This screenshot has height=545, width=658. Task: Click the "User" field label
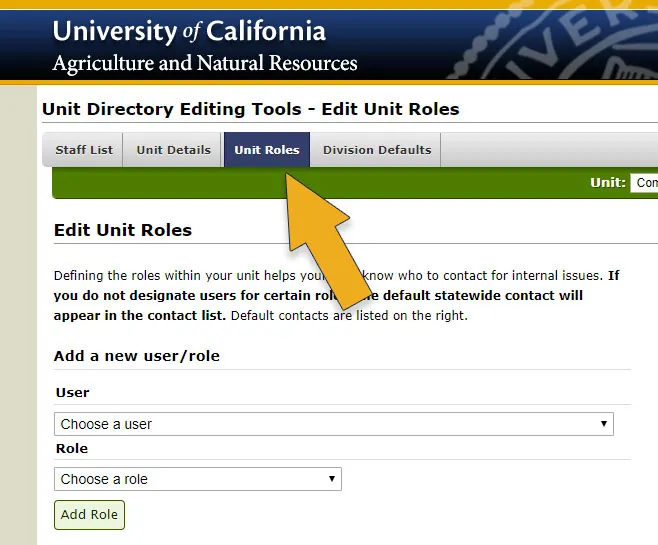72,393
